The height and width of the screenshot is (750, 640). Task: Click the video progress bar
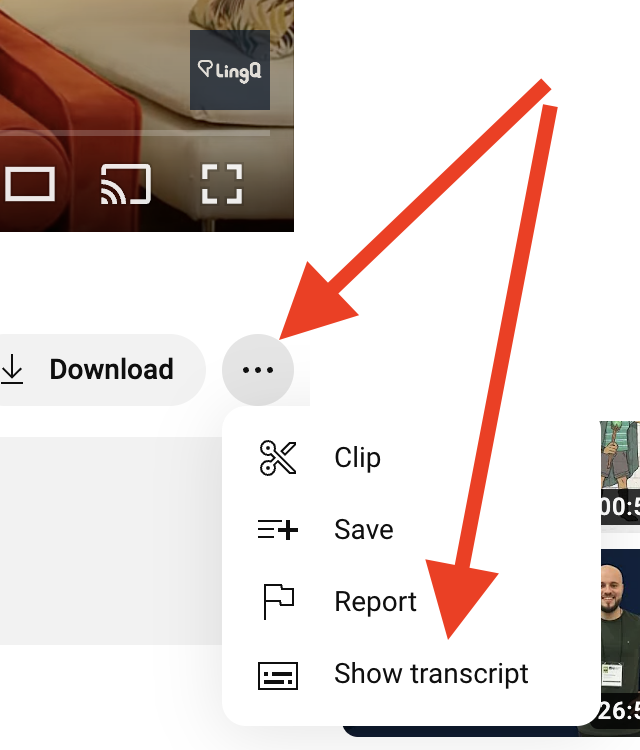point(135,133)
